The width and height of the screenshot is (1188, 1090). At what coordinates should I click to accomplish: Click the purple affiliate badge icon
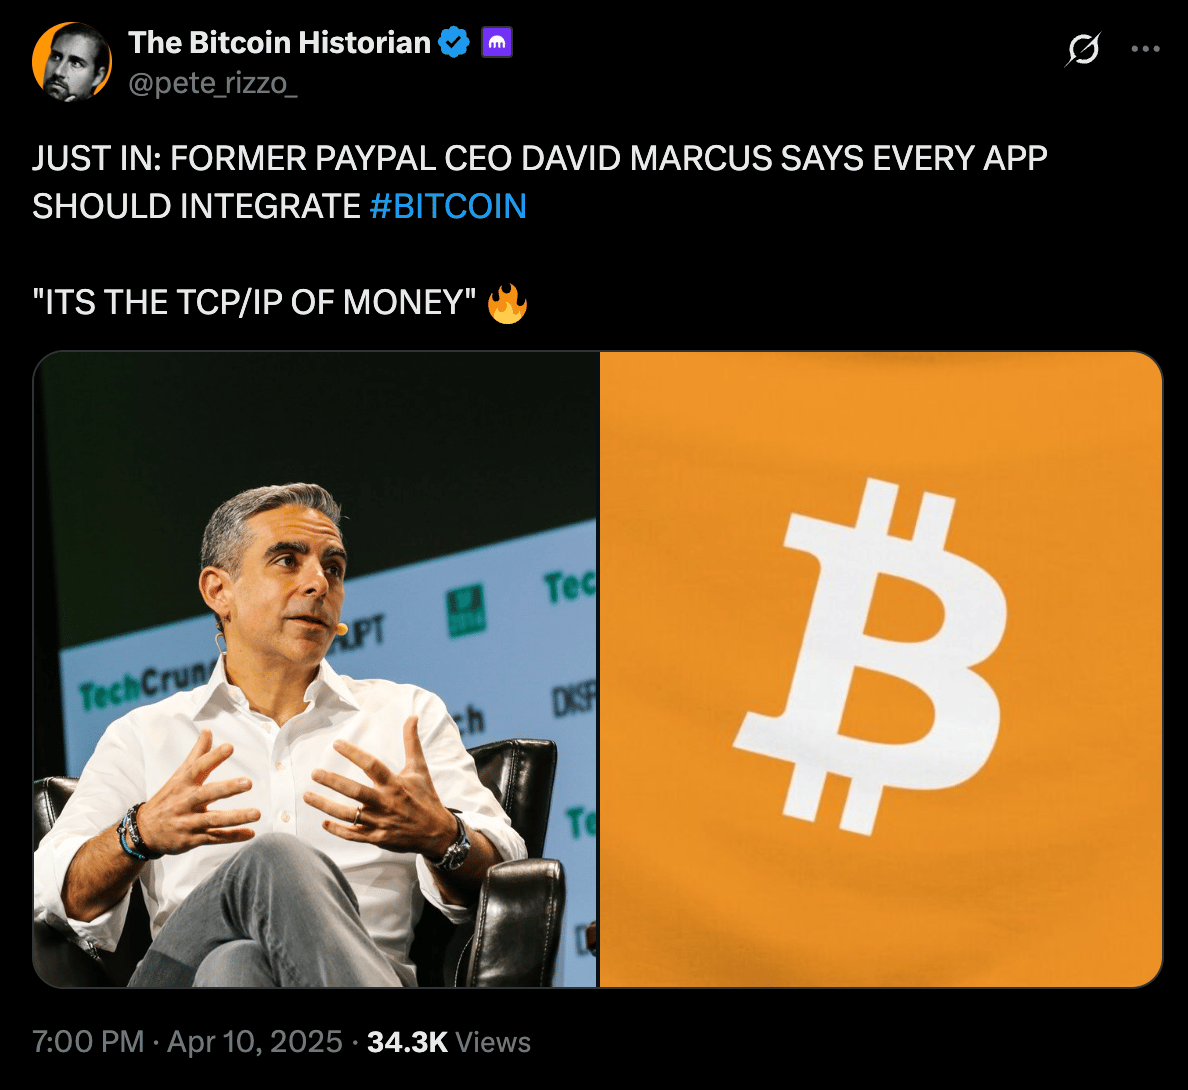click(x=497, y=42)
